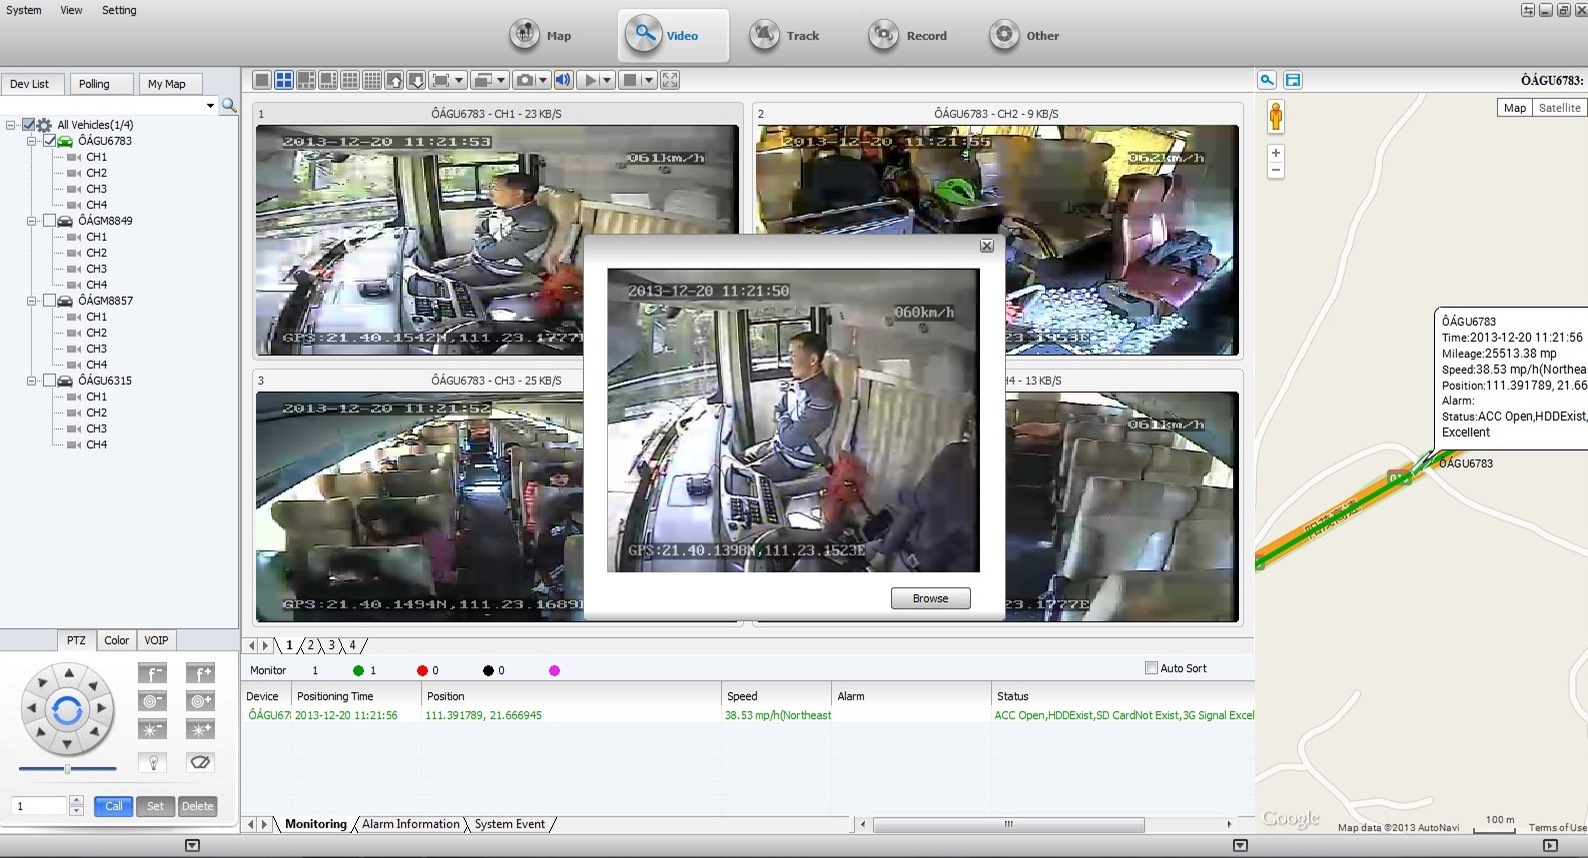Uncheck the All Vehicles checkbox
This screenshot has height=858, width=1588.
(x=29, y=125)
